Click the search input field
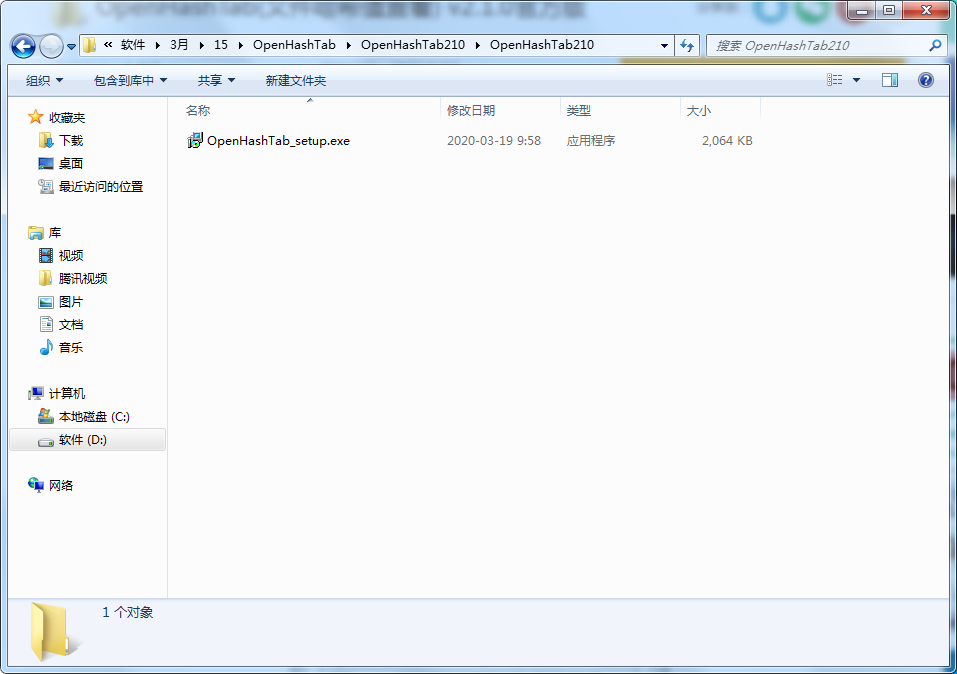Screen dimensions: 957x674 pos(815,45)
